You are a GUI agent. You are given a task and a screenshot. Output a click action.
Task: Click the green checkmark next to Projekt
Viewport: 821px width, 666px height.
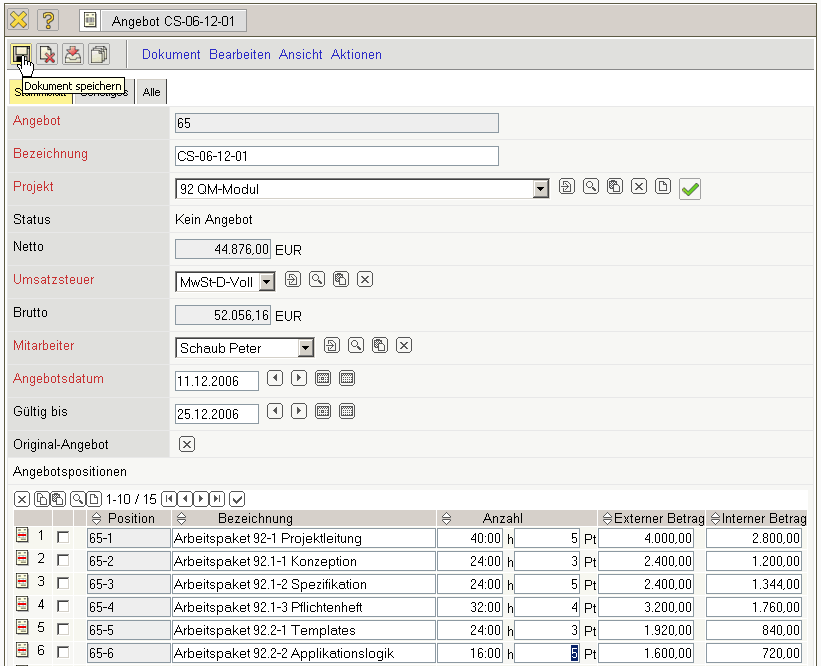(x=690, y=189)
